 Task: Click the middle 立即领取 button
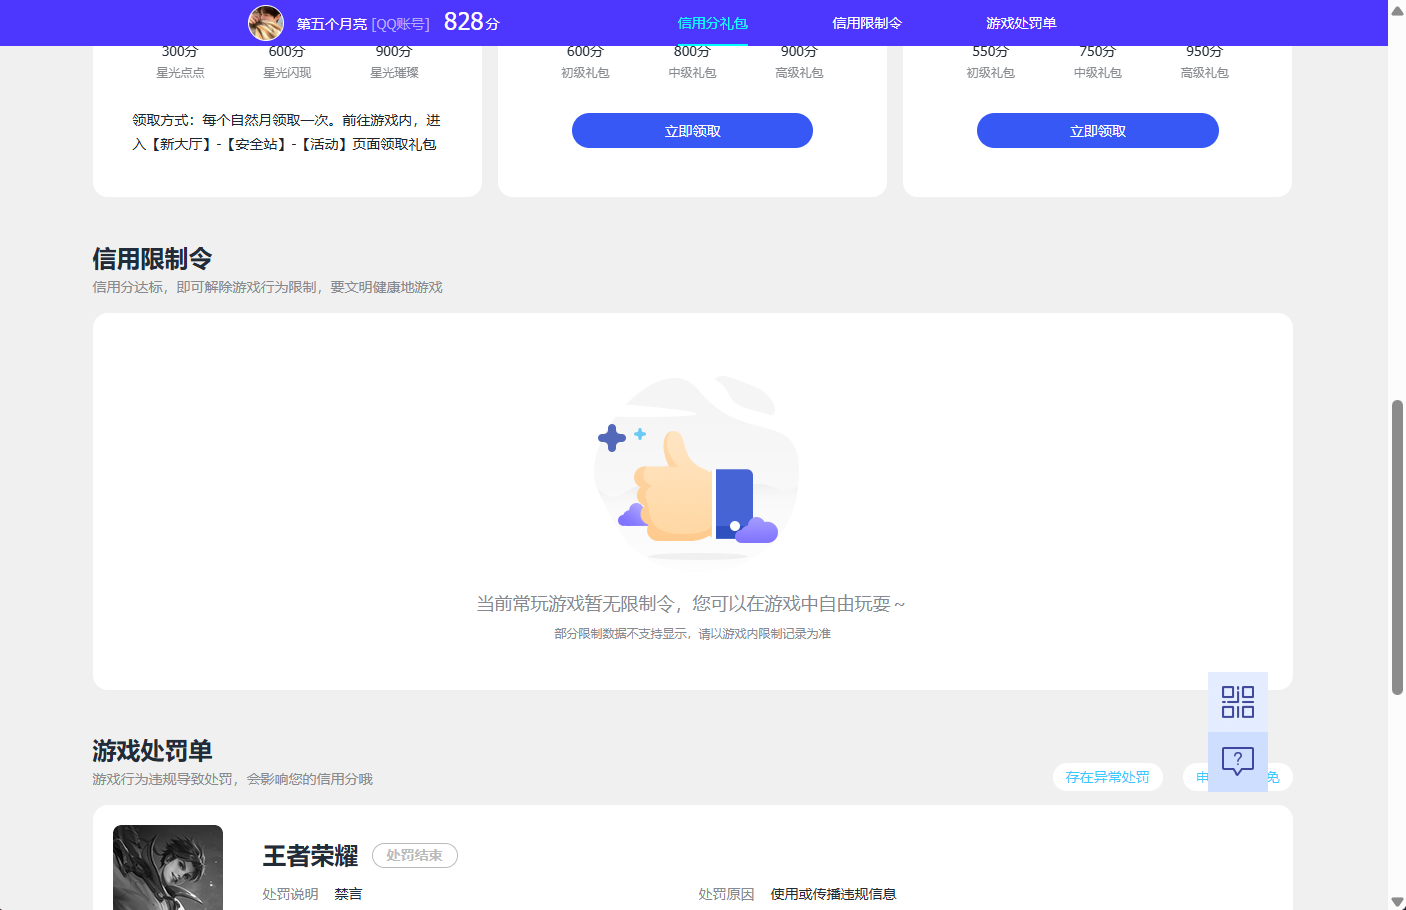tap(692, 130)
